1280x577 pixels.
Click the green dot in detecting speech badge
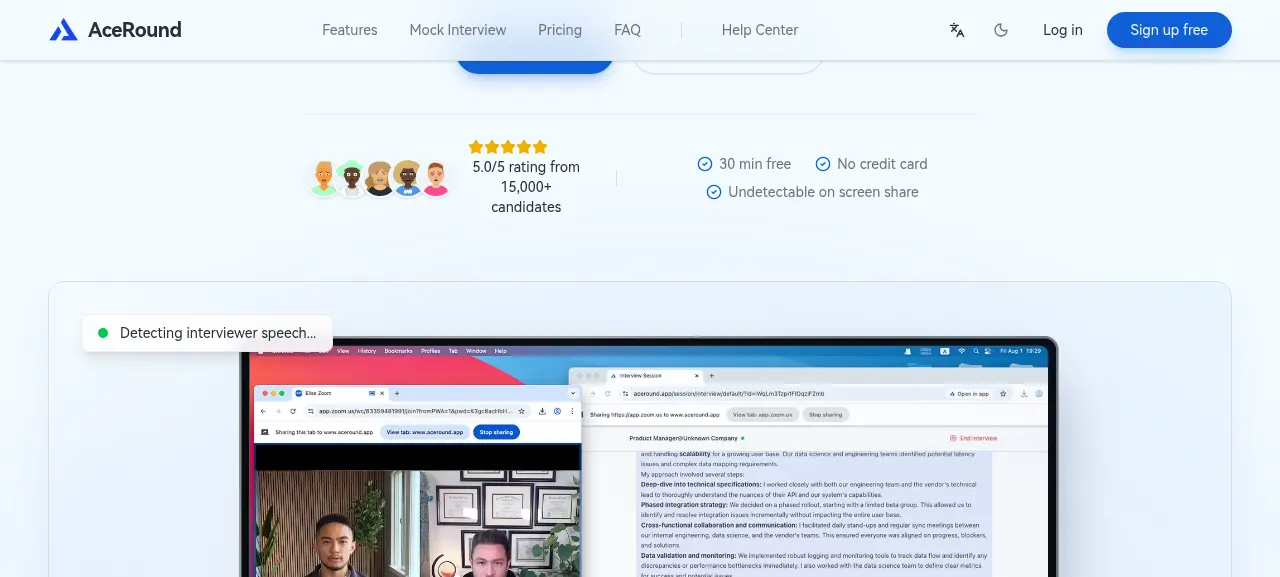[x=102, y=333]
